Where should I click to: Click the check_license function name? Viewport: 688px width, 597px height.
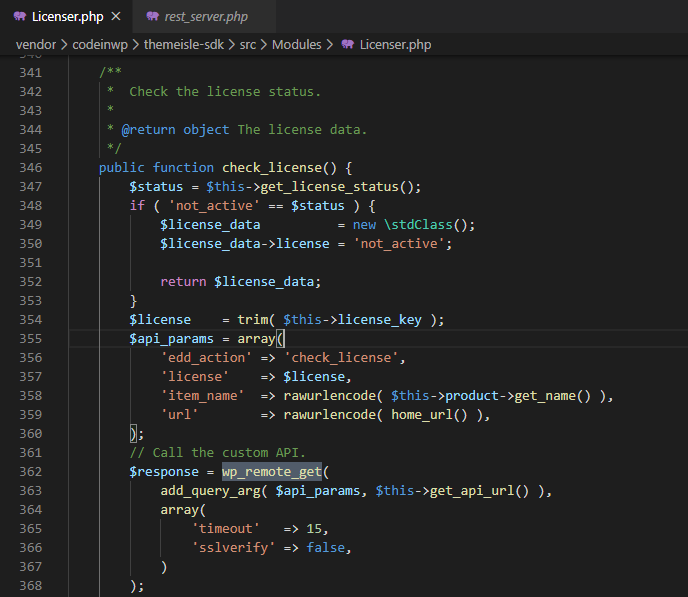[x=272, y=168]
